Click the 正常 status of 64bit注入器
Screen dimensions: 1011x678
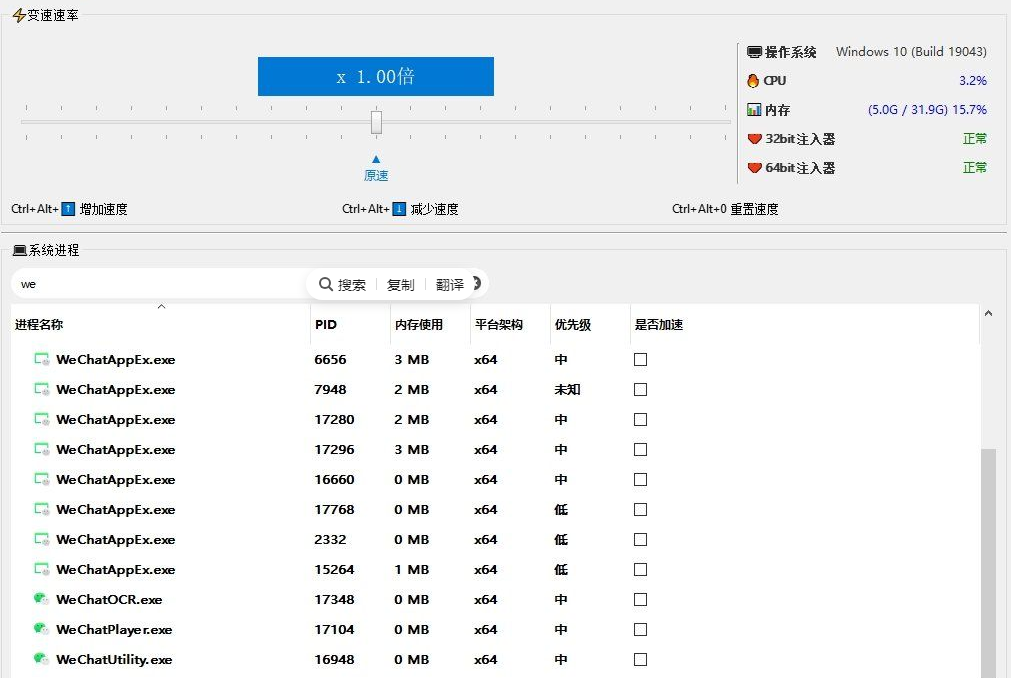point(975,168)
